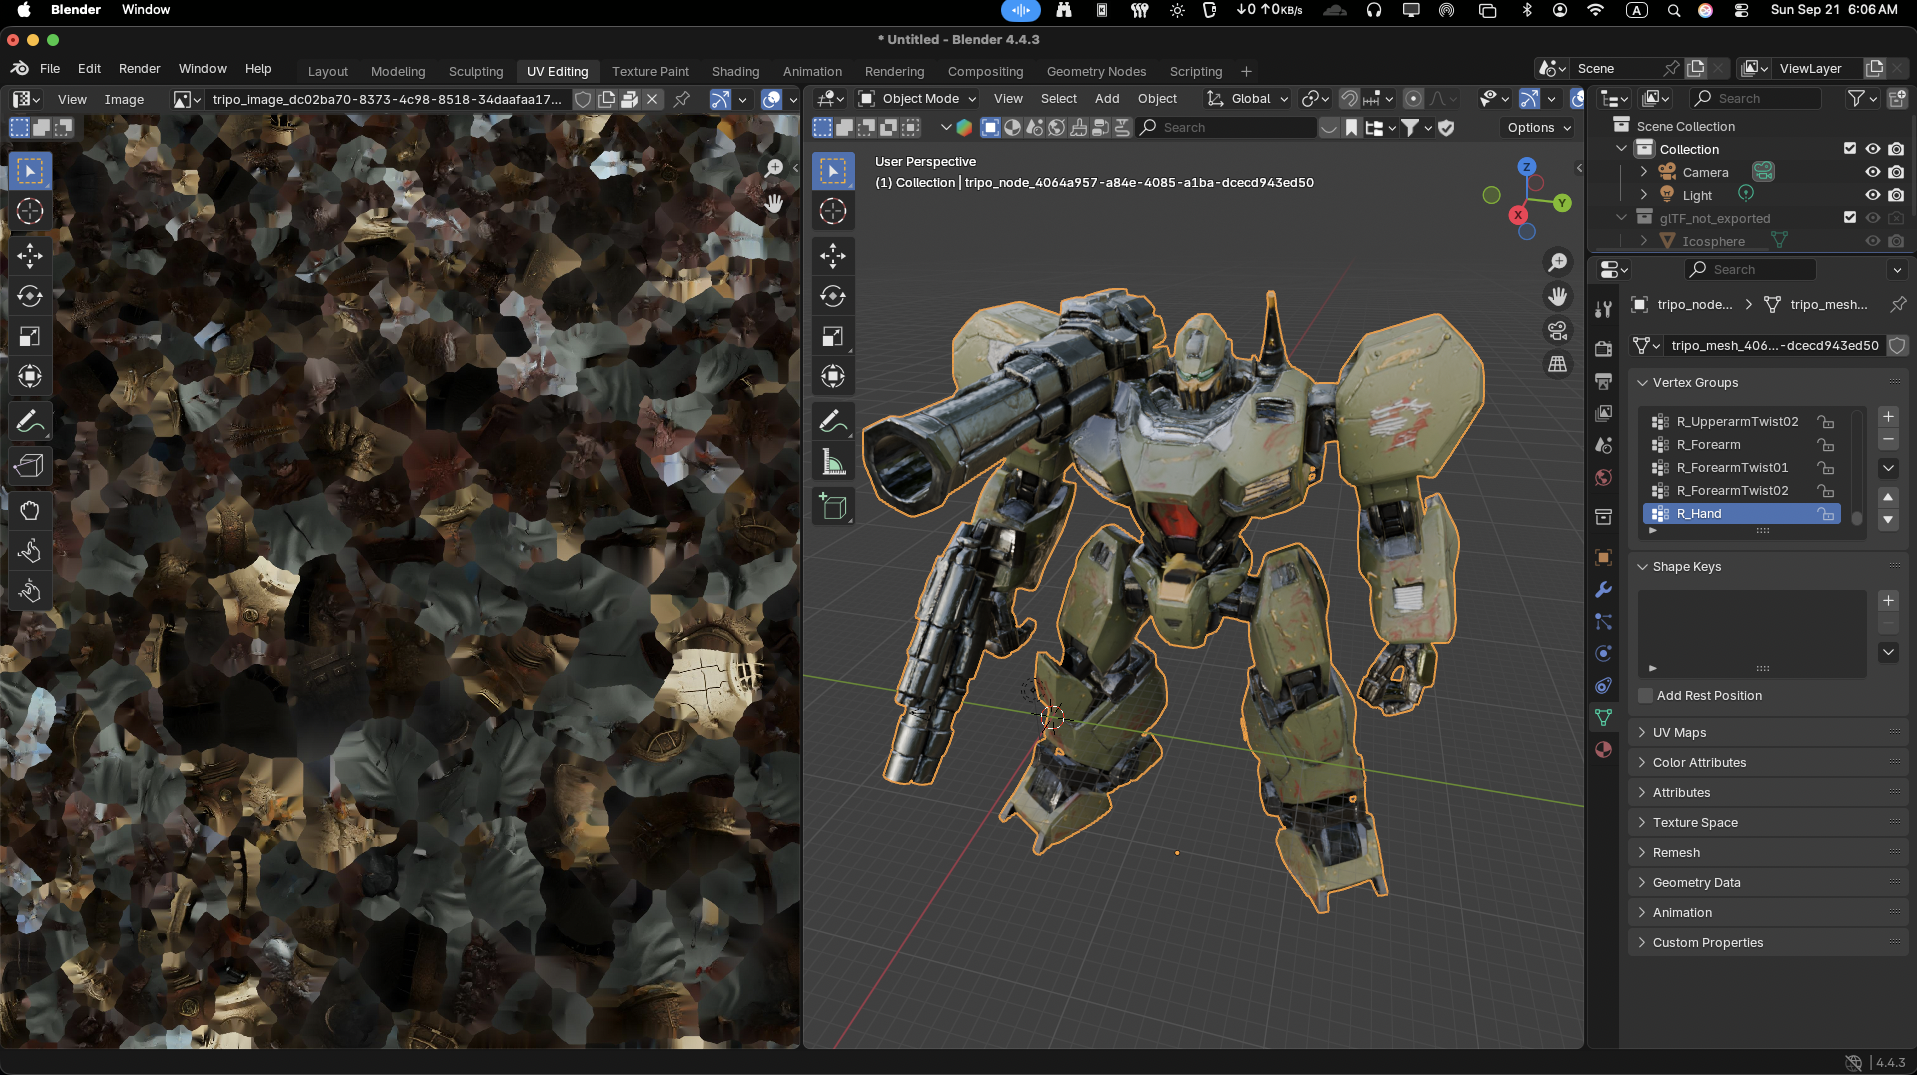Enable the Add Rest Position checkbox
The width and height of the screenshot is (1917, 1075).
(x=1645, y=696)
